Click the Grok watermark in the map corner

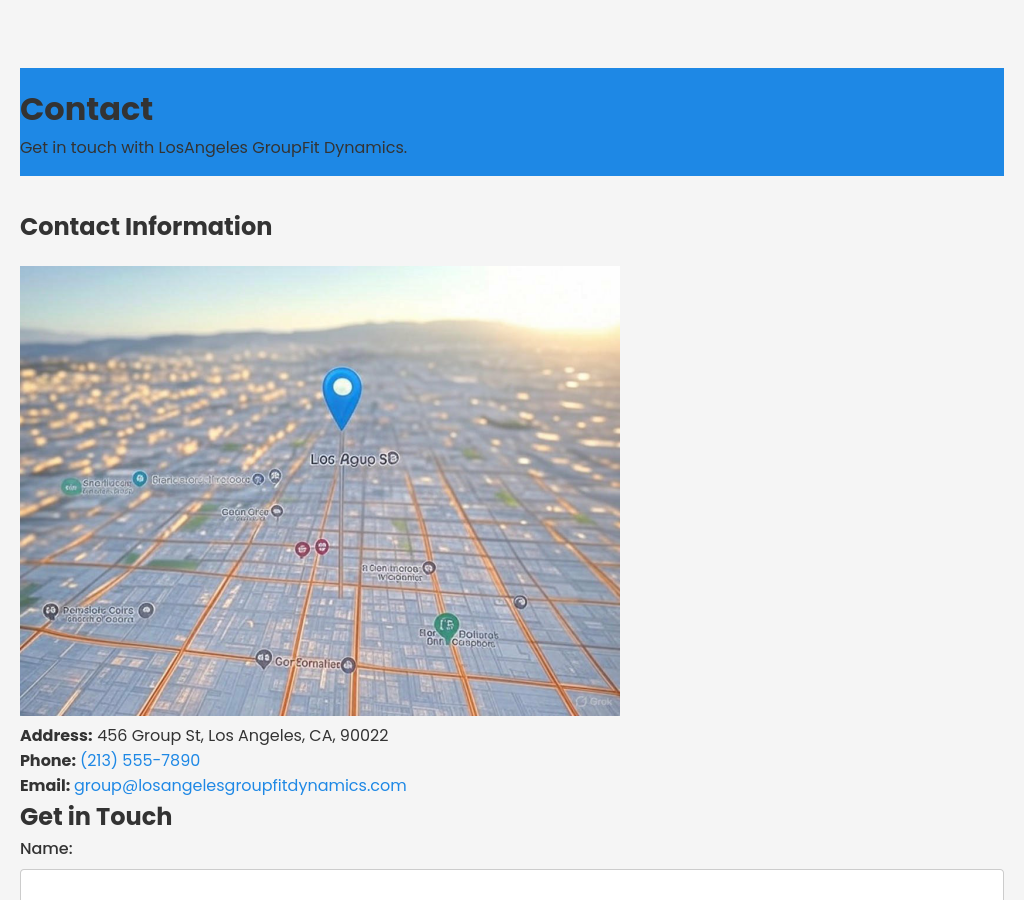pos(594,702)
